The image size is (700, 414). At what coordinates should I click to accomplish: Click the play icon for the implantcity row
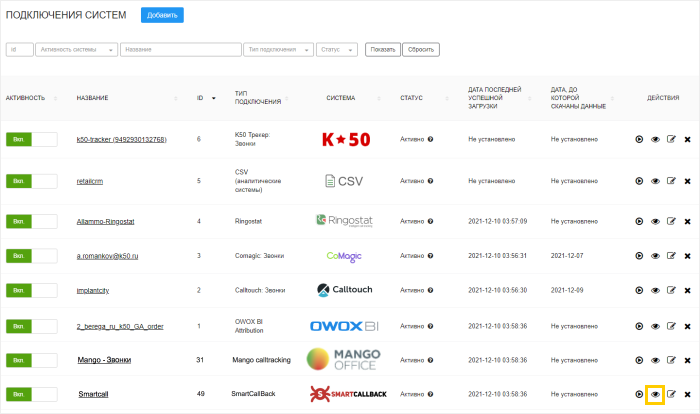[639, 290]
